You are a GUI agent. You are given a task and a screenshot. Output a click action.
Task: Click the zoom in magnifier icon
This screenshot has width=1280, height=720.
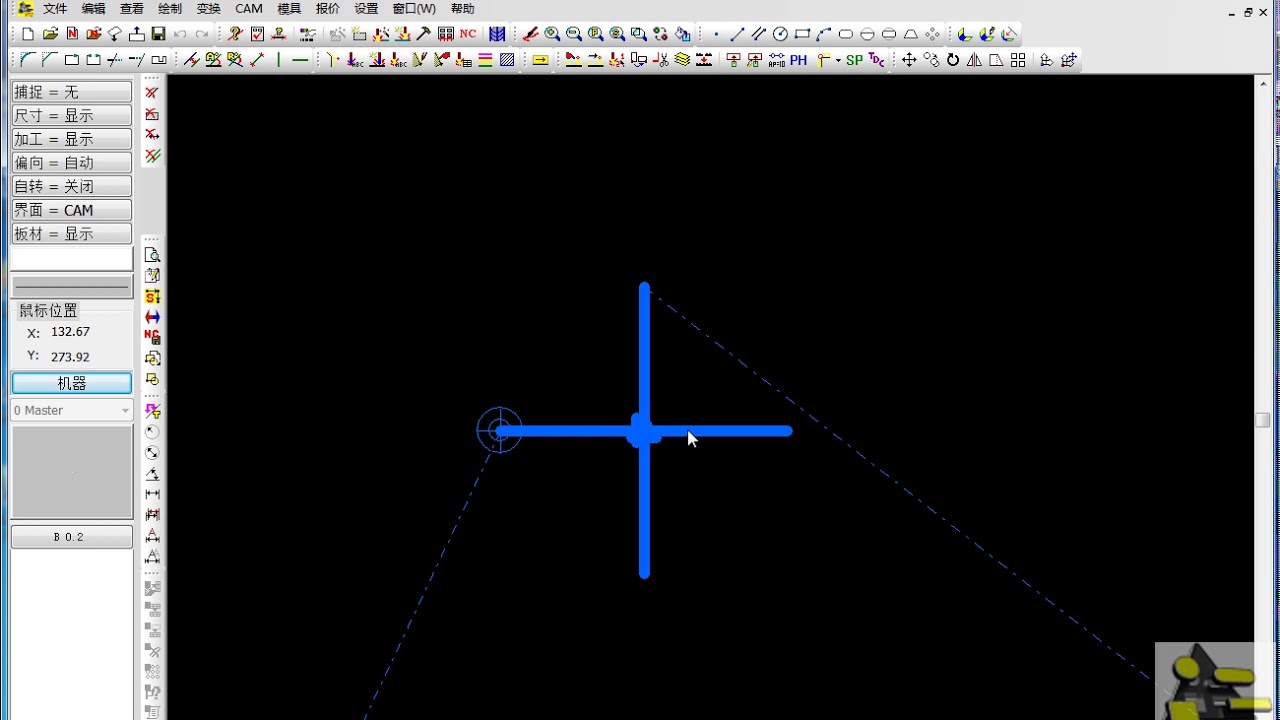coord(552,34)
